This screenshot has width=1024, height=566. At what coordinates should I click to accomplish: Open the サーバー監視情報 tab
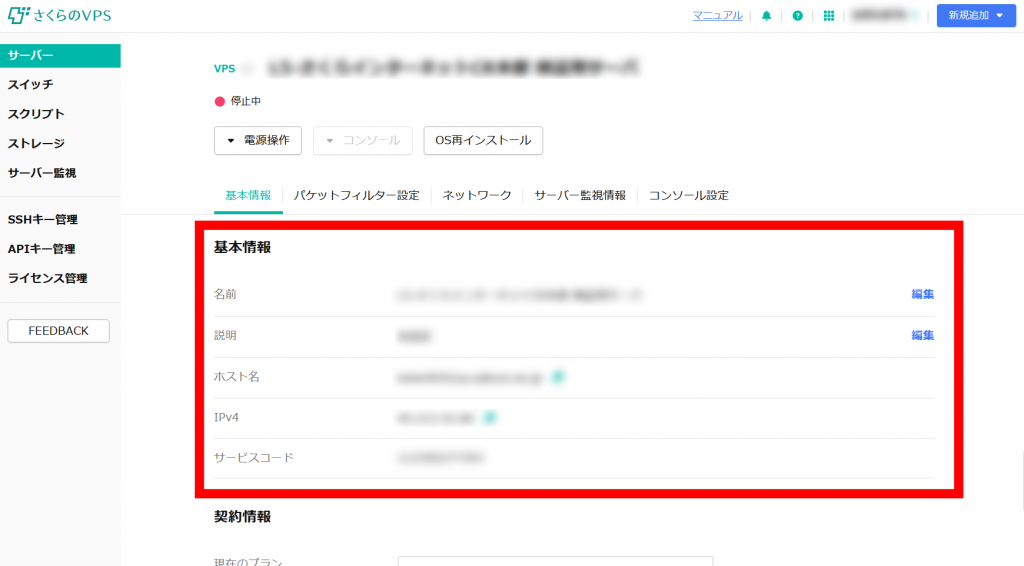tap(580, 195)
